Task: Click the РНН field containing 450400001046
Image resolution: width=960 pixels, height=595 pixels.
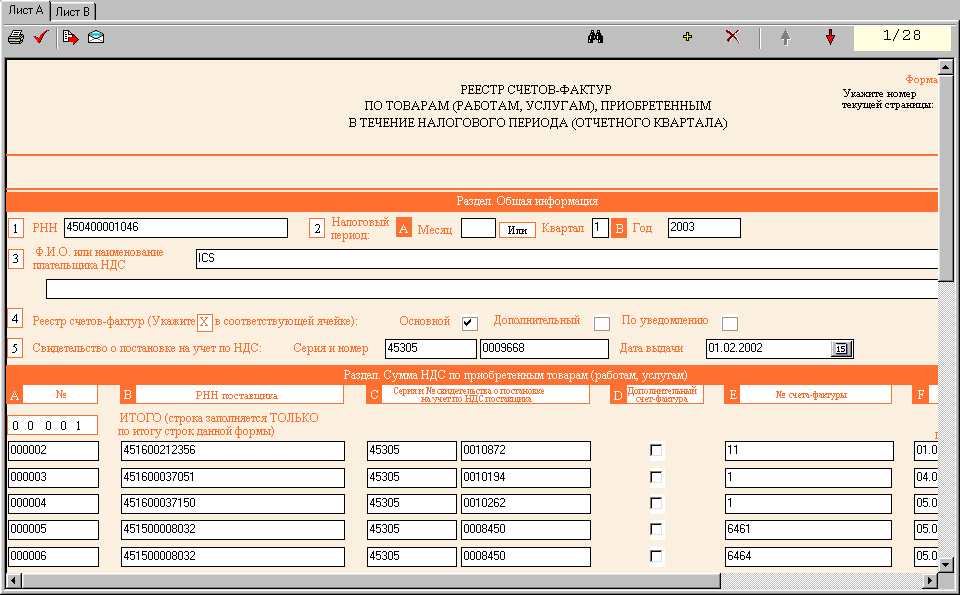Action: point(175,228)
